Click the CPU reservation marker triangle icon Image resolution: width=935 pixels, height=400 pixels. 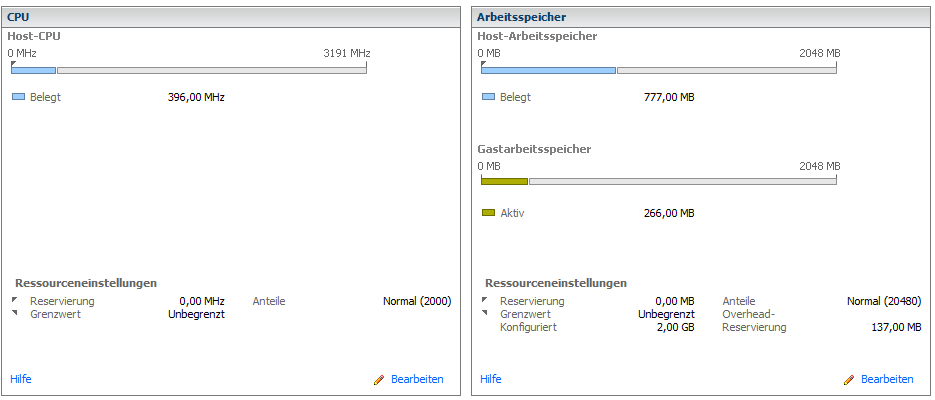coord(15,300)
